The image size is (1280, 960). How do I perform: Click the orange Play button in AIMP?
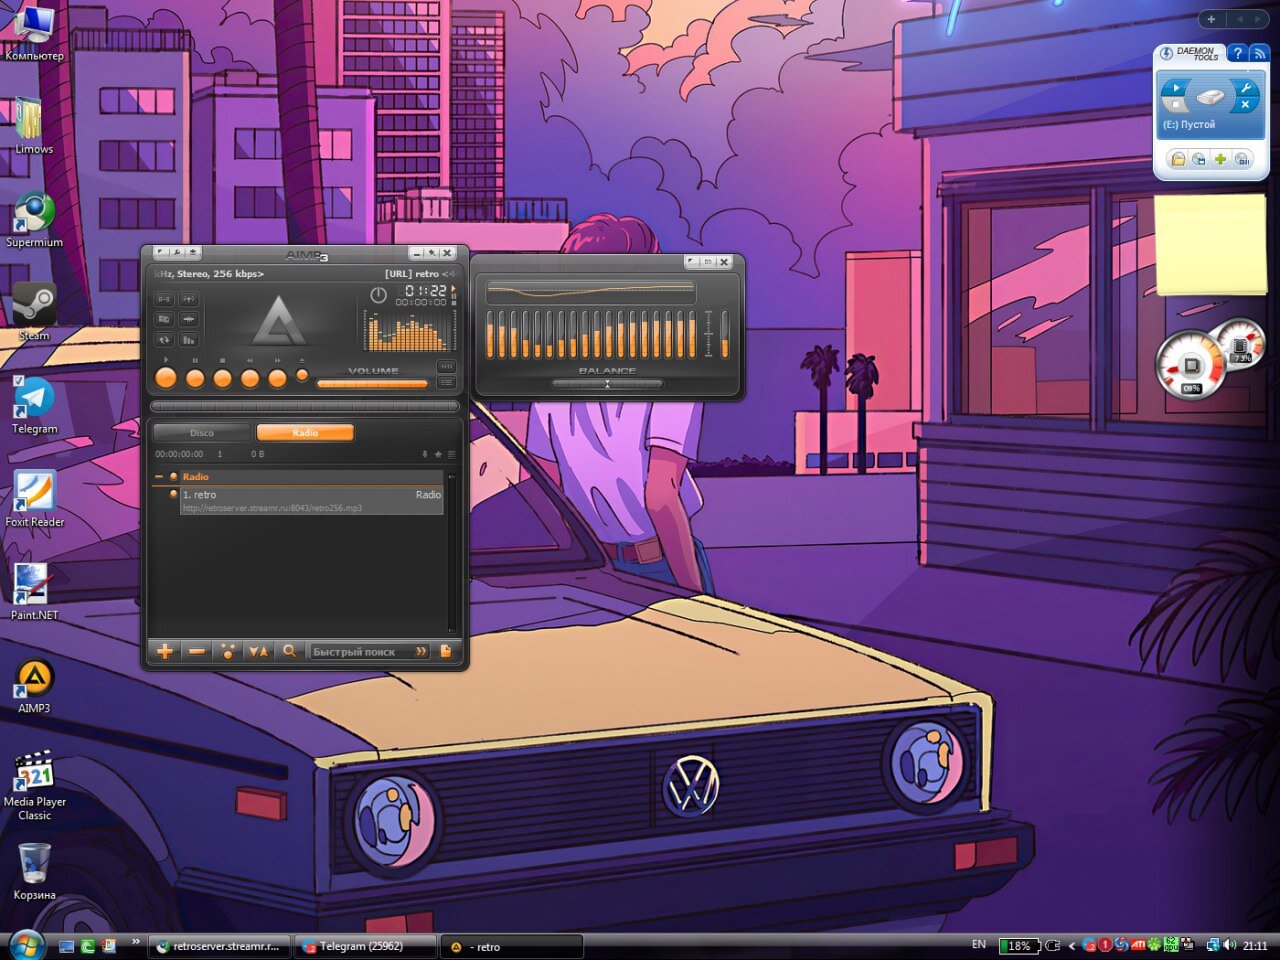click(x=166, y=378)
